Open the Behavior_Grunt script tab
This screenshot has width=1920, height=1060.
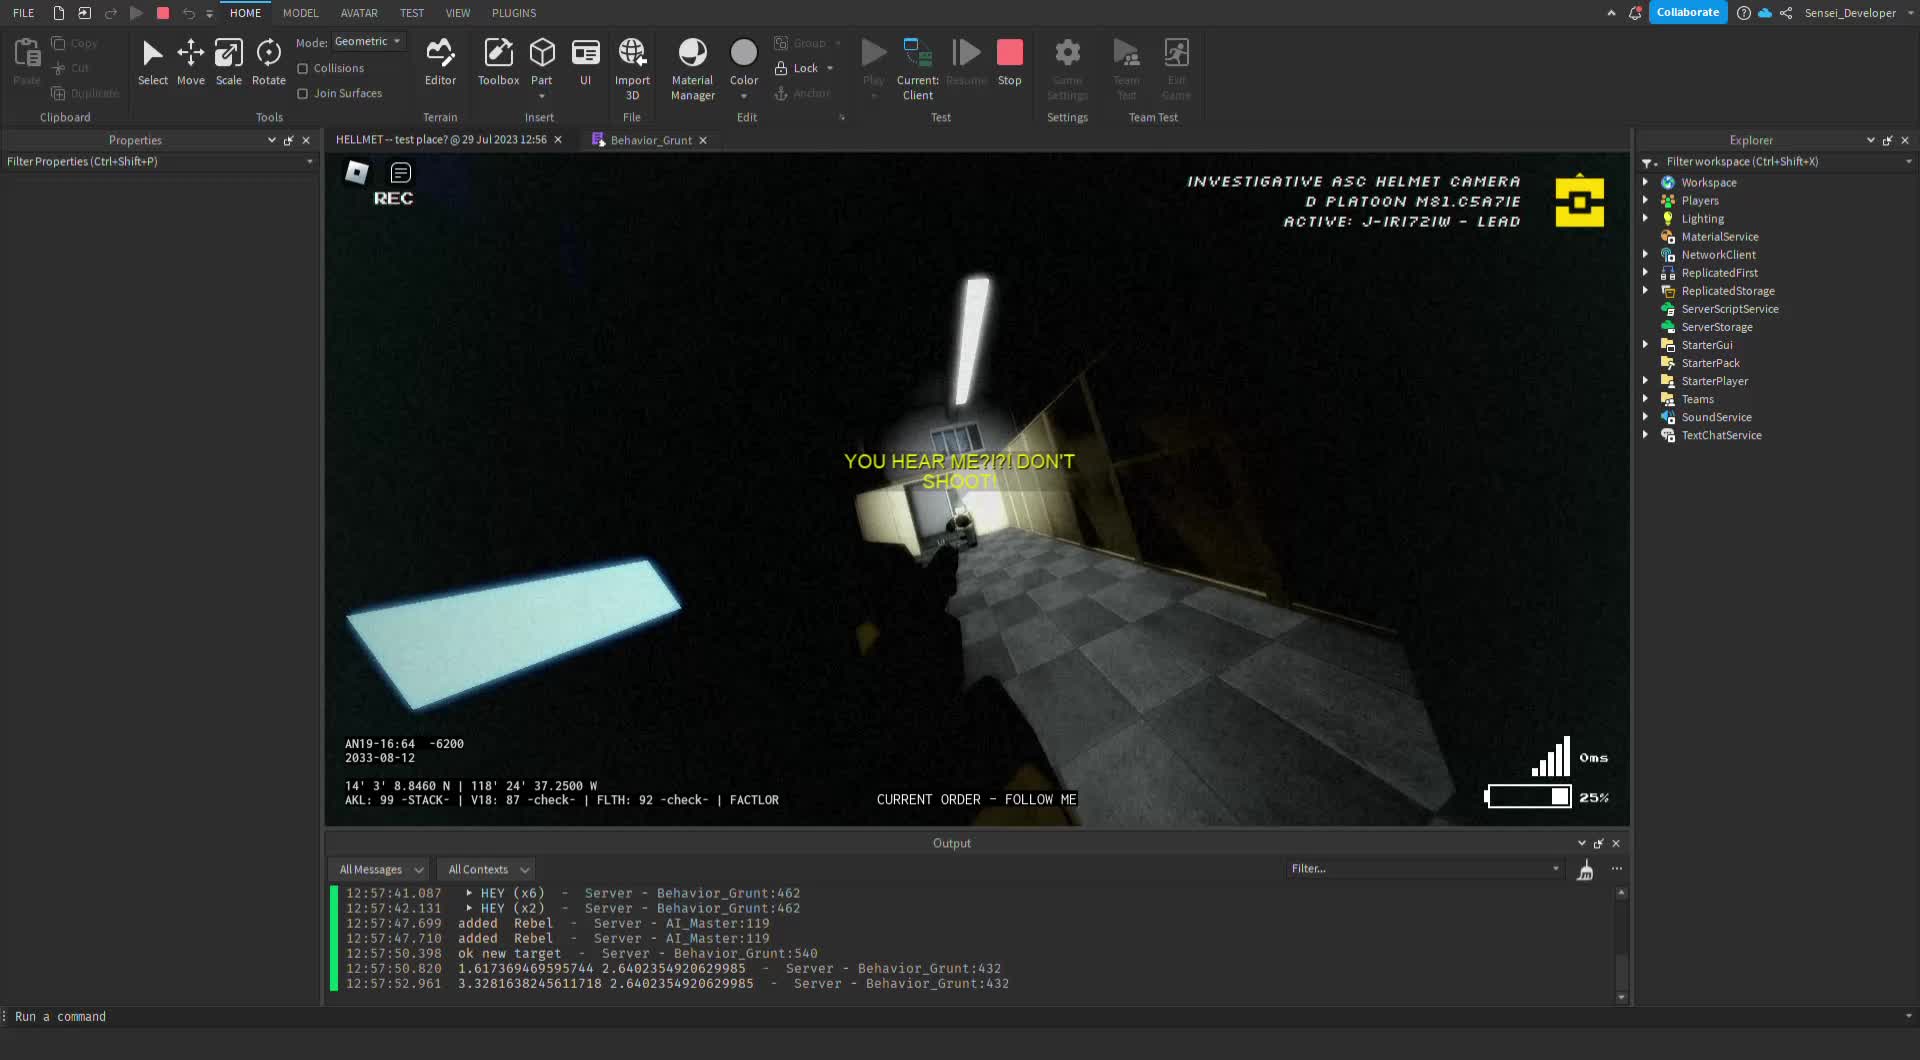click(650, 140)
